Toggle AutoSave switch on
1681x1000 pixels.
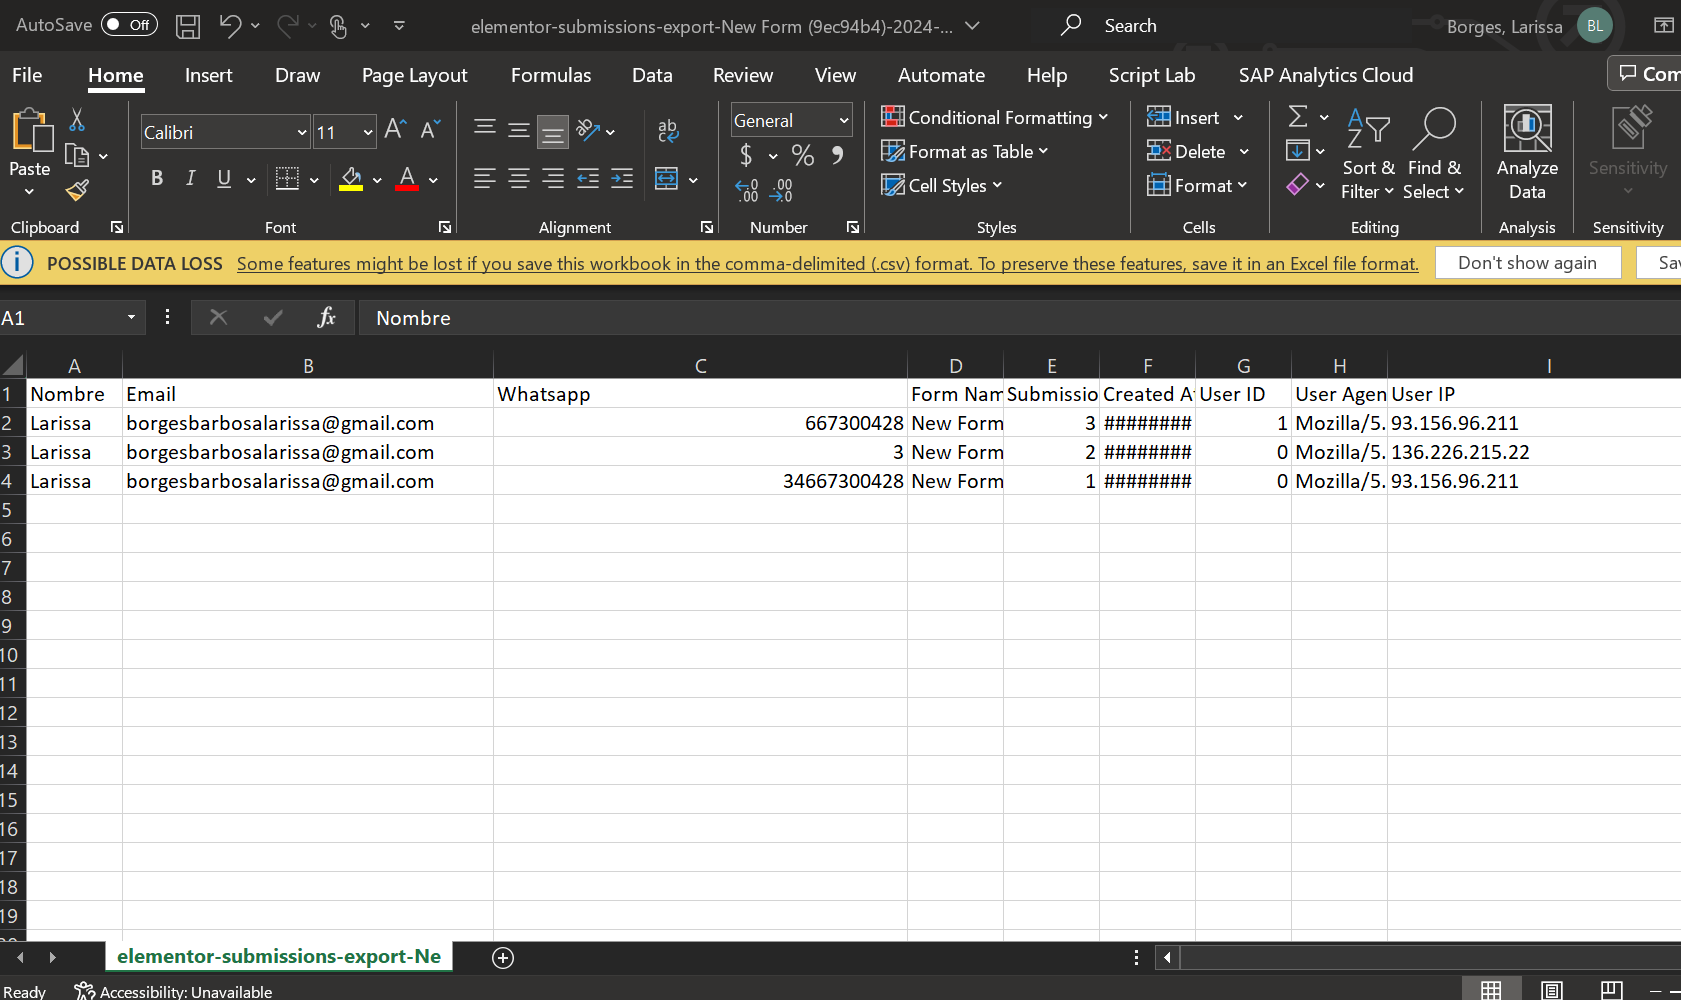pyautogui.click(x=130, y=25)
